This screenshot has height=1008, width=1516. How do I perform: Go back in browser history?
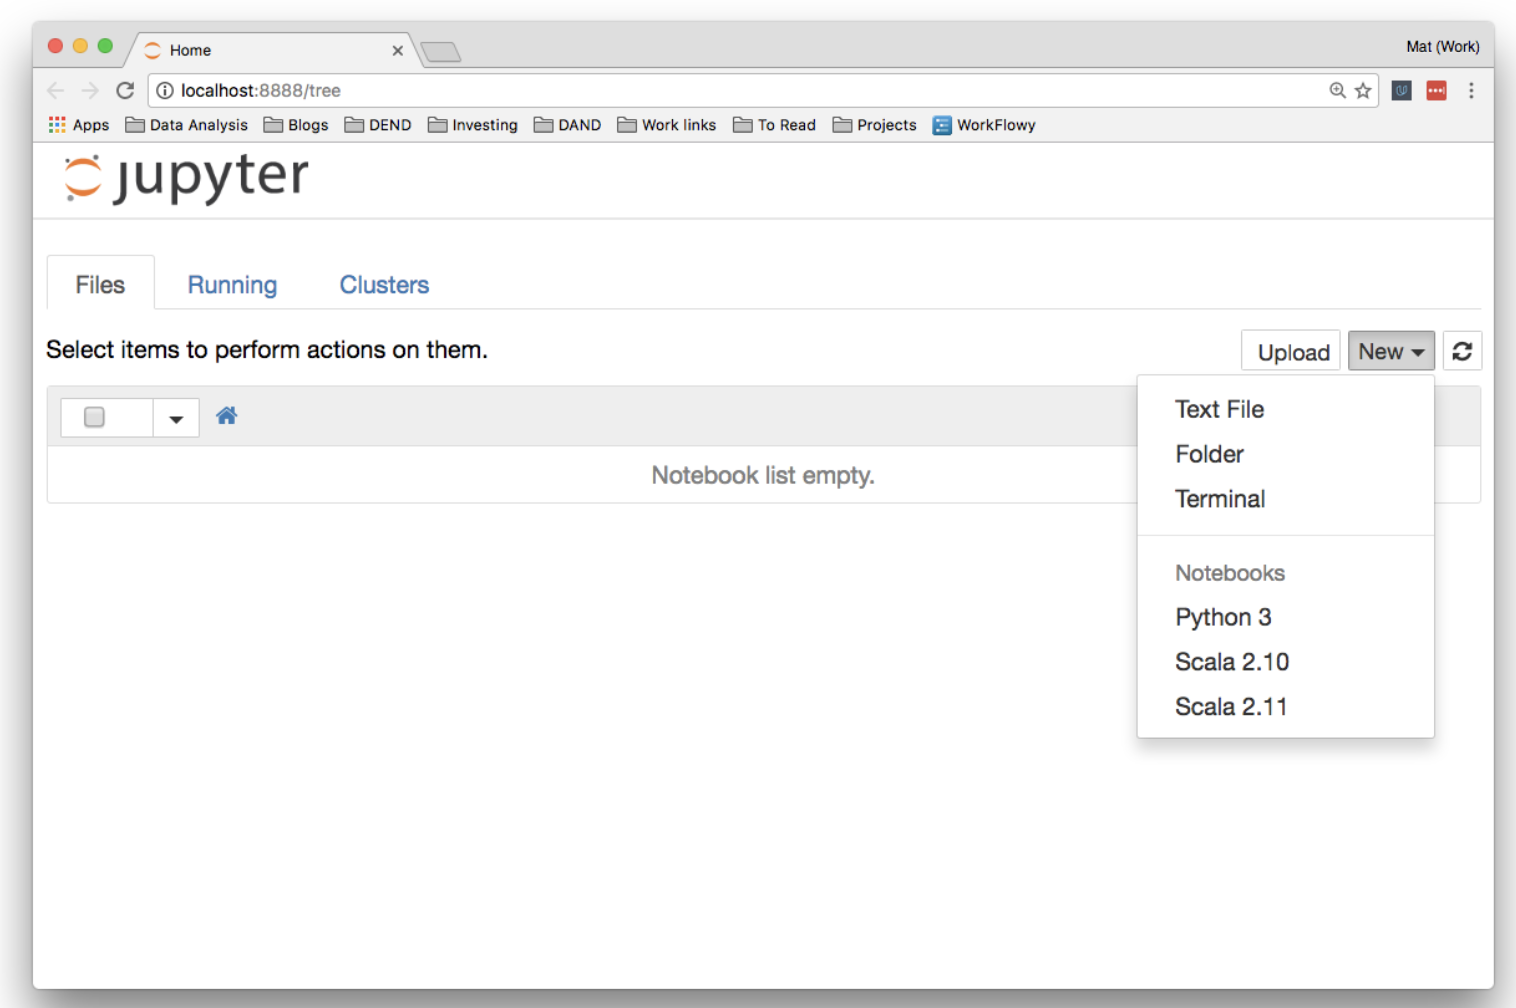click(55, 90)
